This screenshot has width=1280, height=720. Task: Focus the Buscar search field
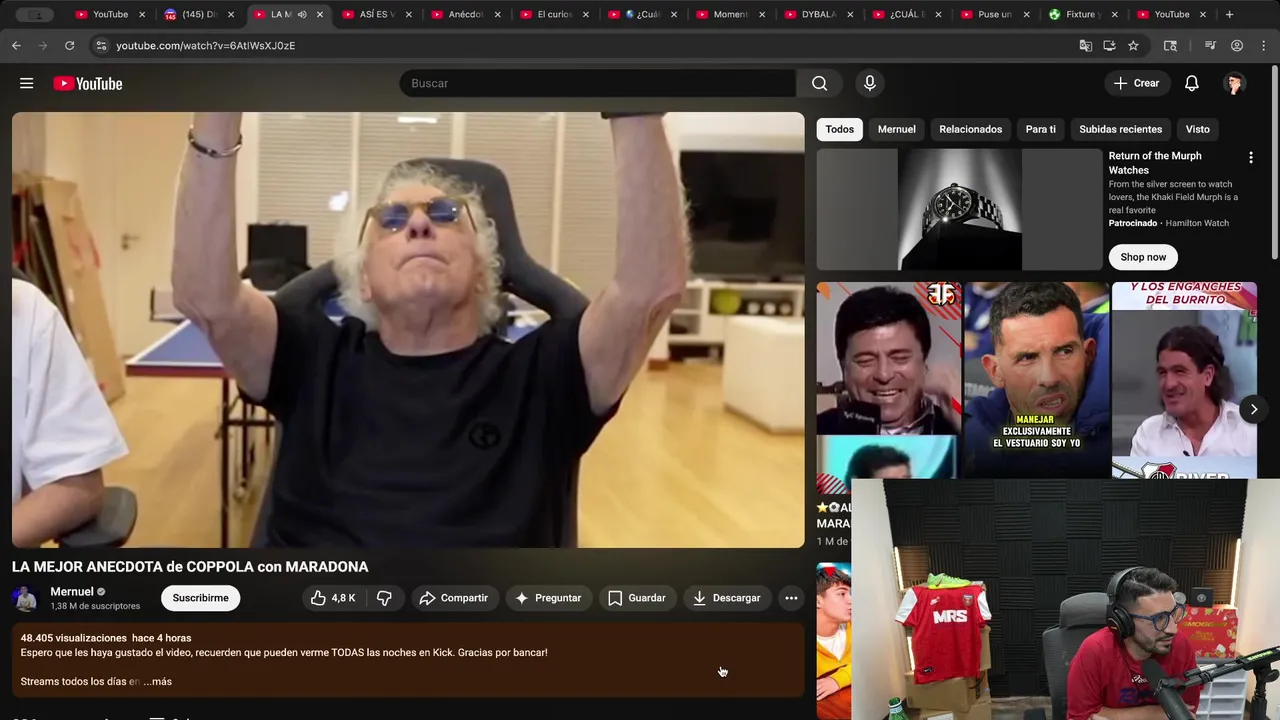tap(598, 83)
